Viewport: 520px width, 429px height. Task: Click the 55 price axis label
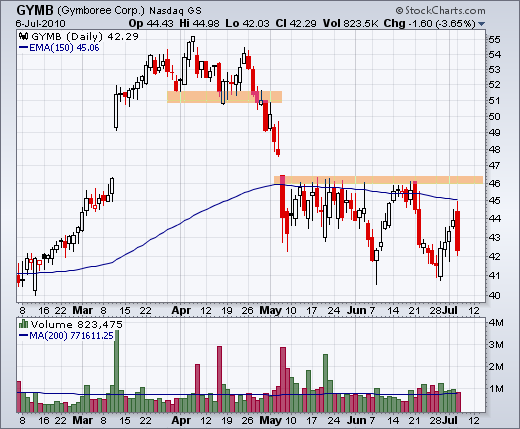[x=494, y=40]
